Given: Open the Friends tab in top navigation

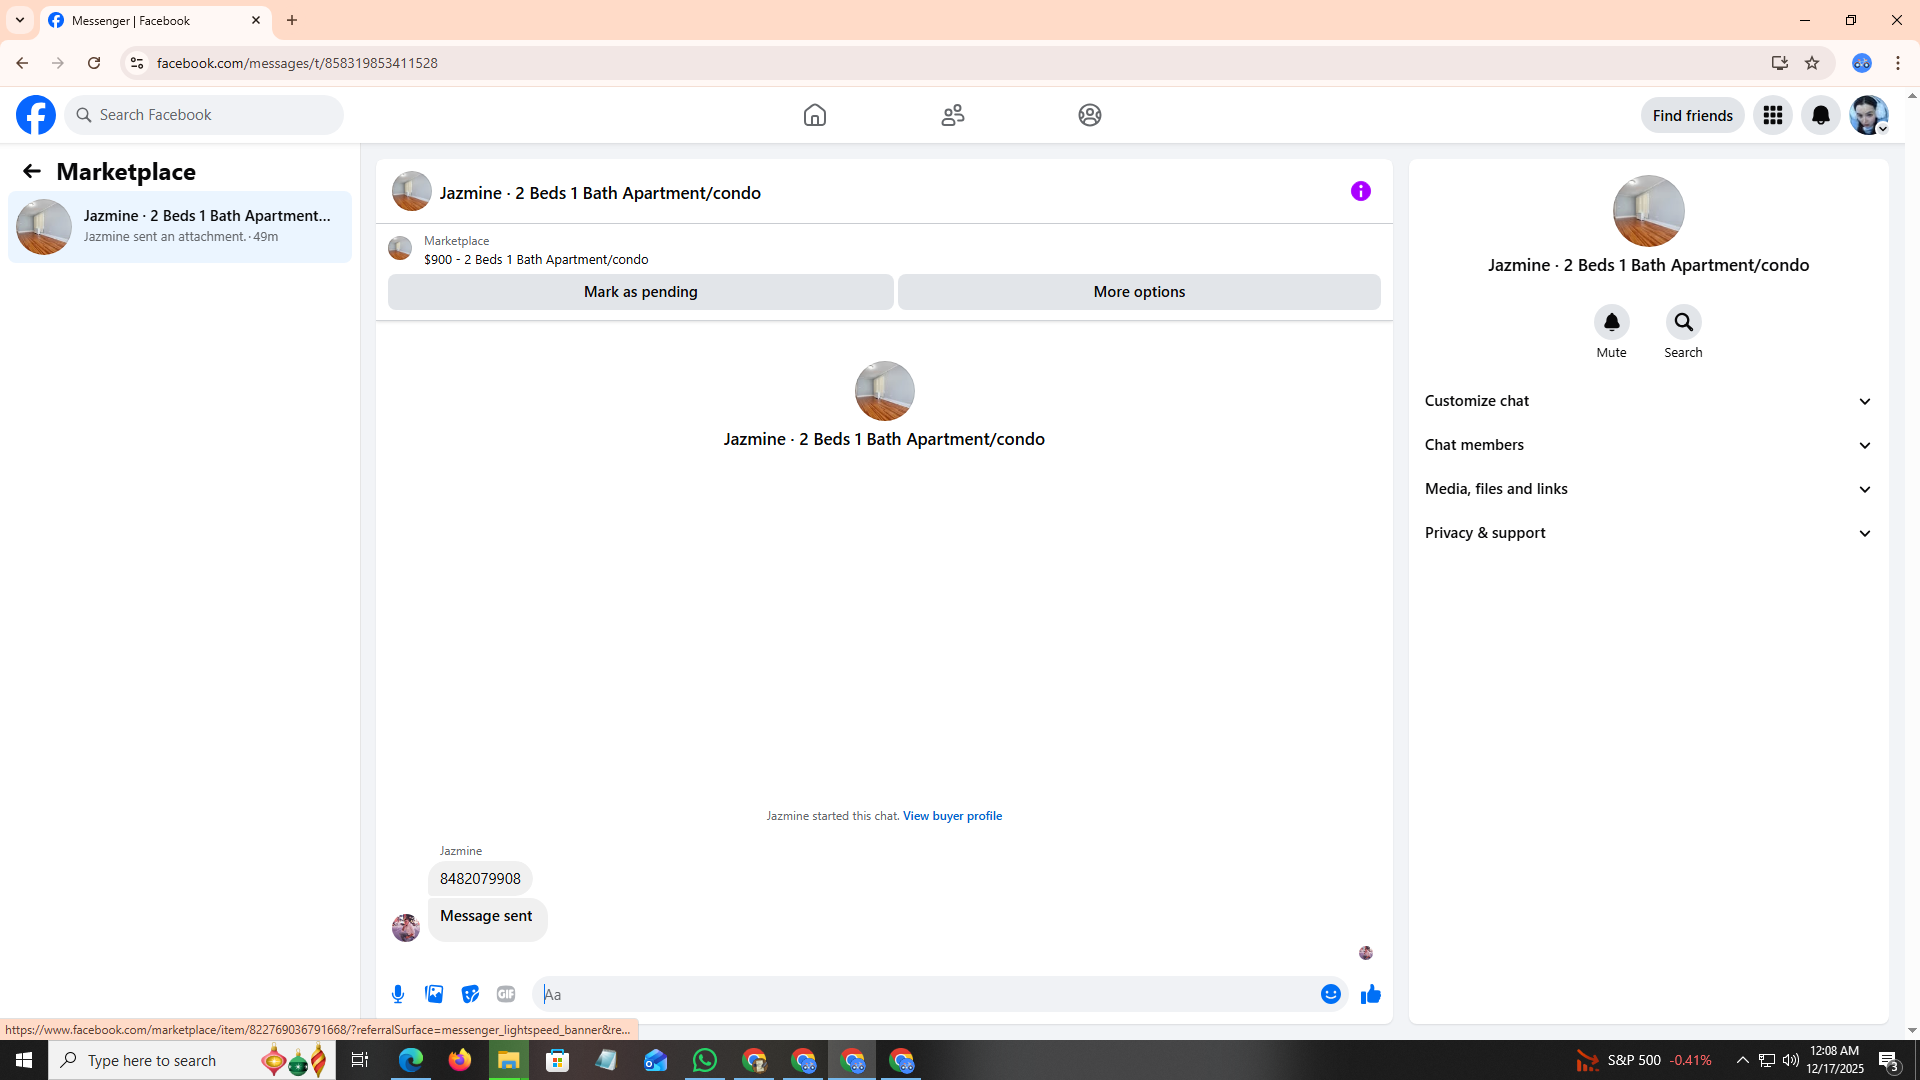Looking at the screenshot, I should [x=952, y=115].
